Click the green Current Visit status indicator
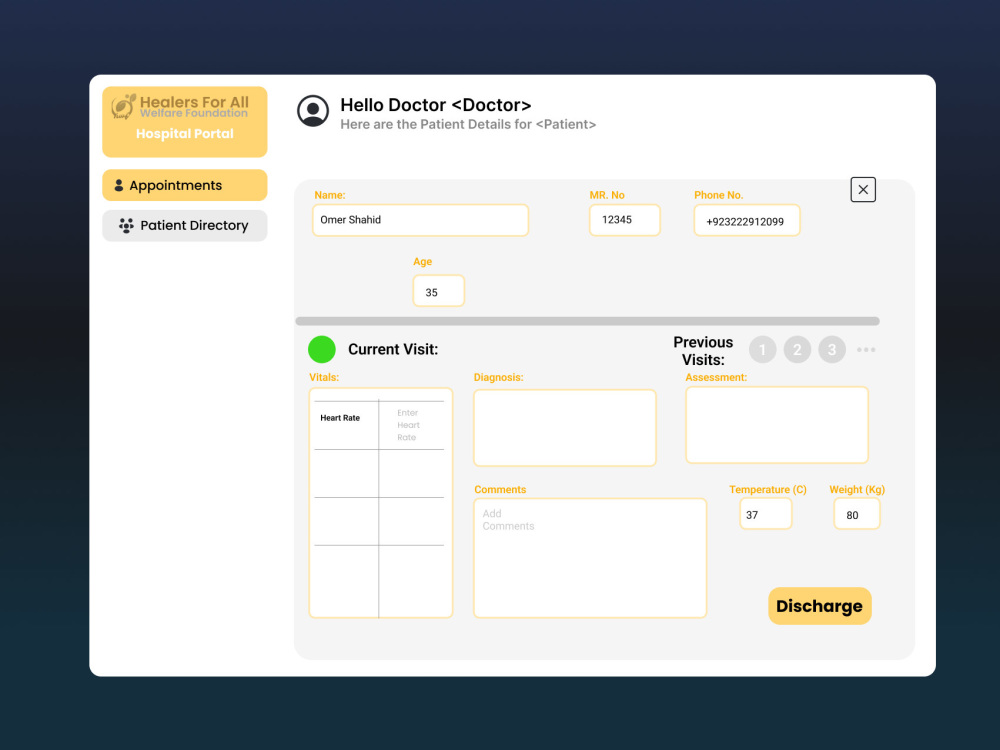This screenshot has width=1000, height=750. pyautogui.click(x=321, y=349)
